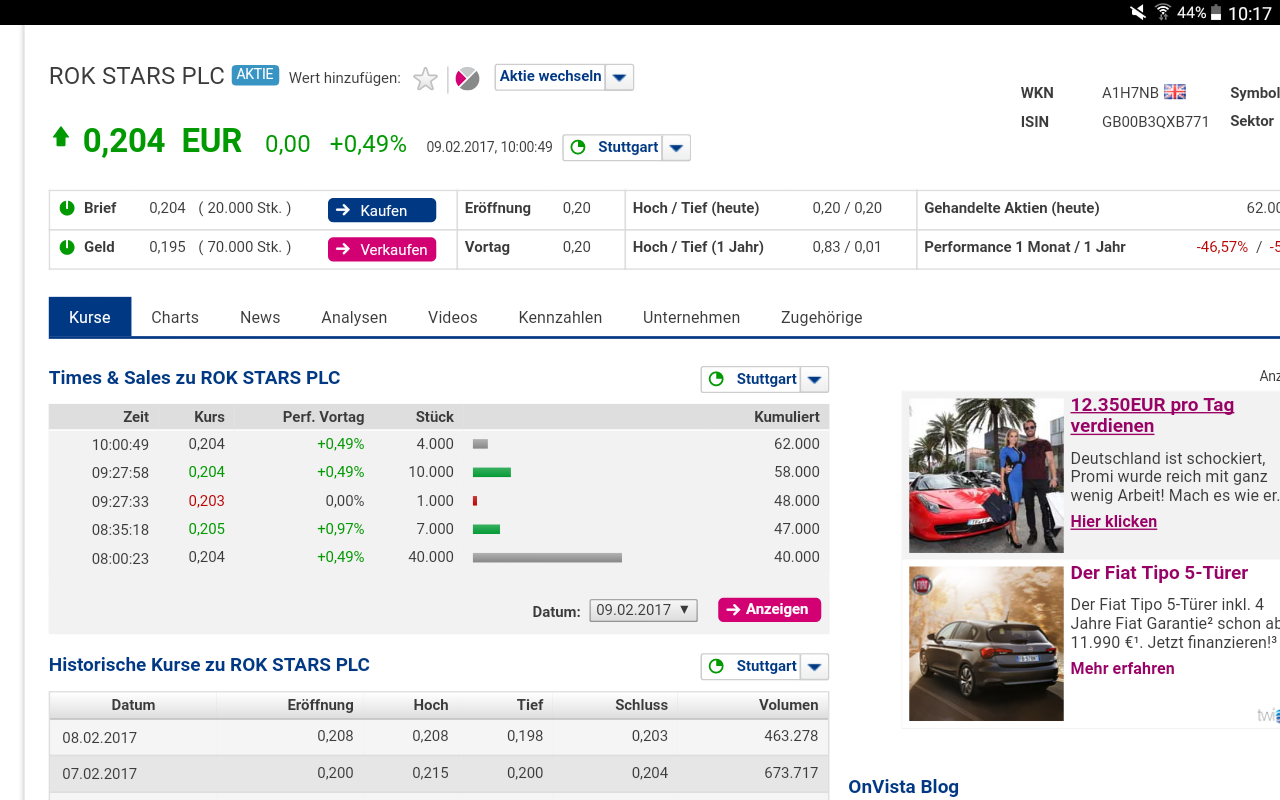This screenshot has width=1280, height=800.
Task: Click the 07.02.2017 date in historical prices
Action: 99,774
